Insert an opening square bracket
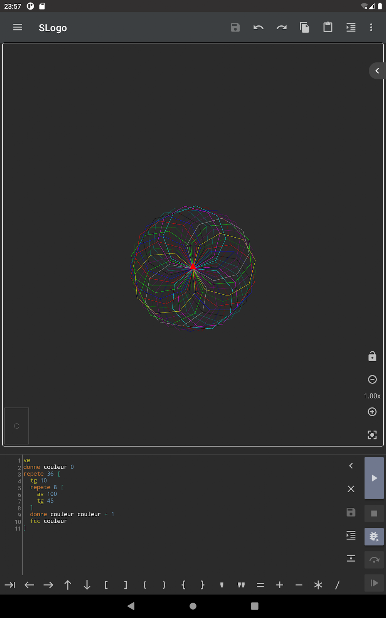Image resolution: width=386 pixels, height=618 pixels. (106, 585)
